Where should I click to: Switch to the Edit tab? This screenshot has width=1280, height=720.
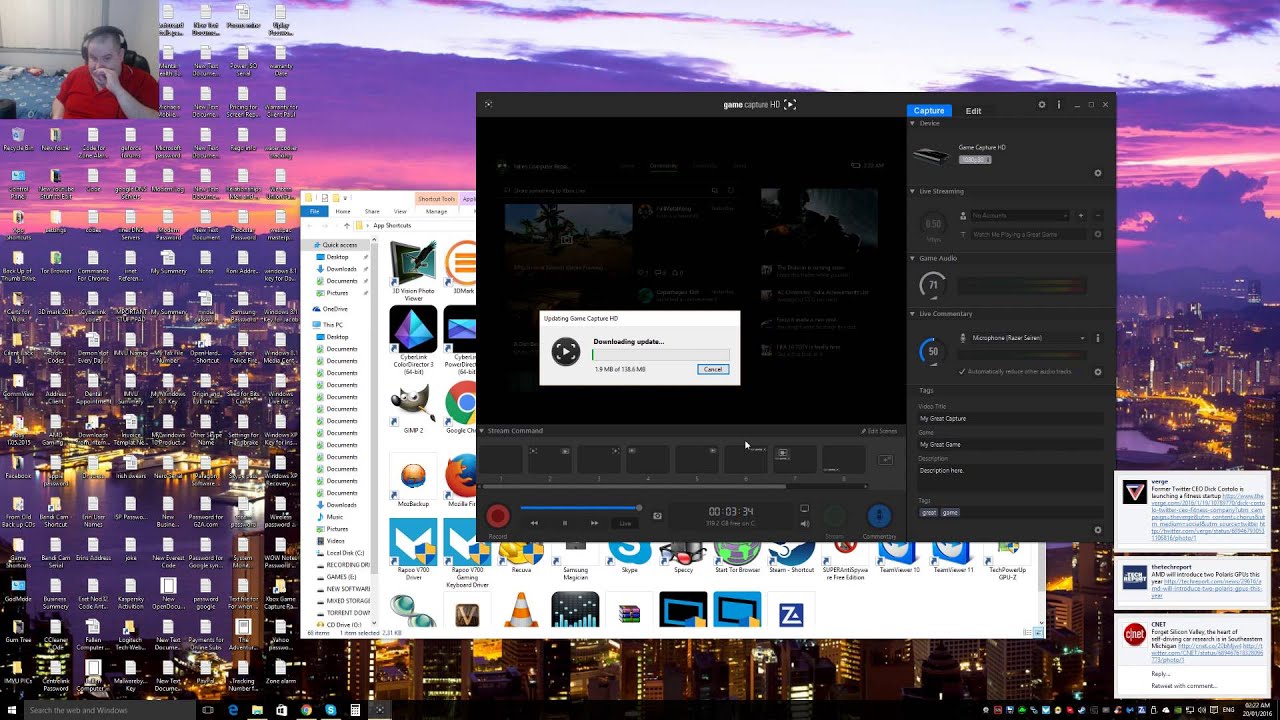[973, 111]
